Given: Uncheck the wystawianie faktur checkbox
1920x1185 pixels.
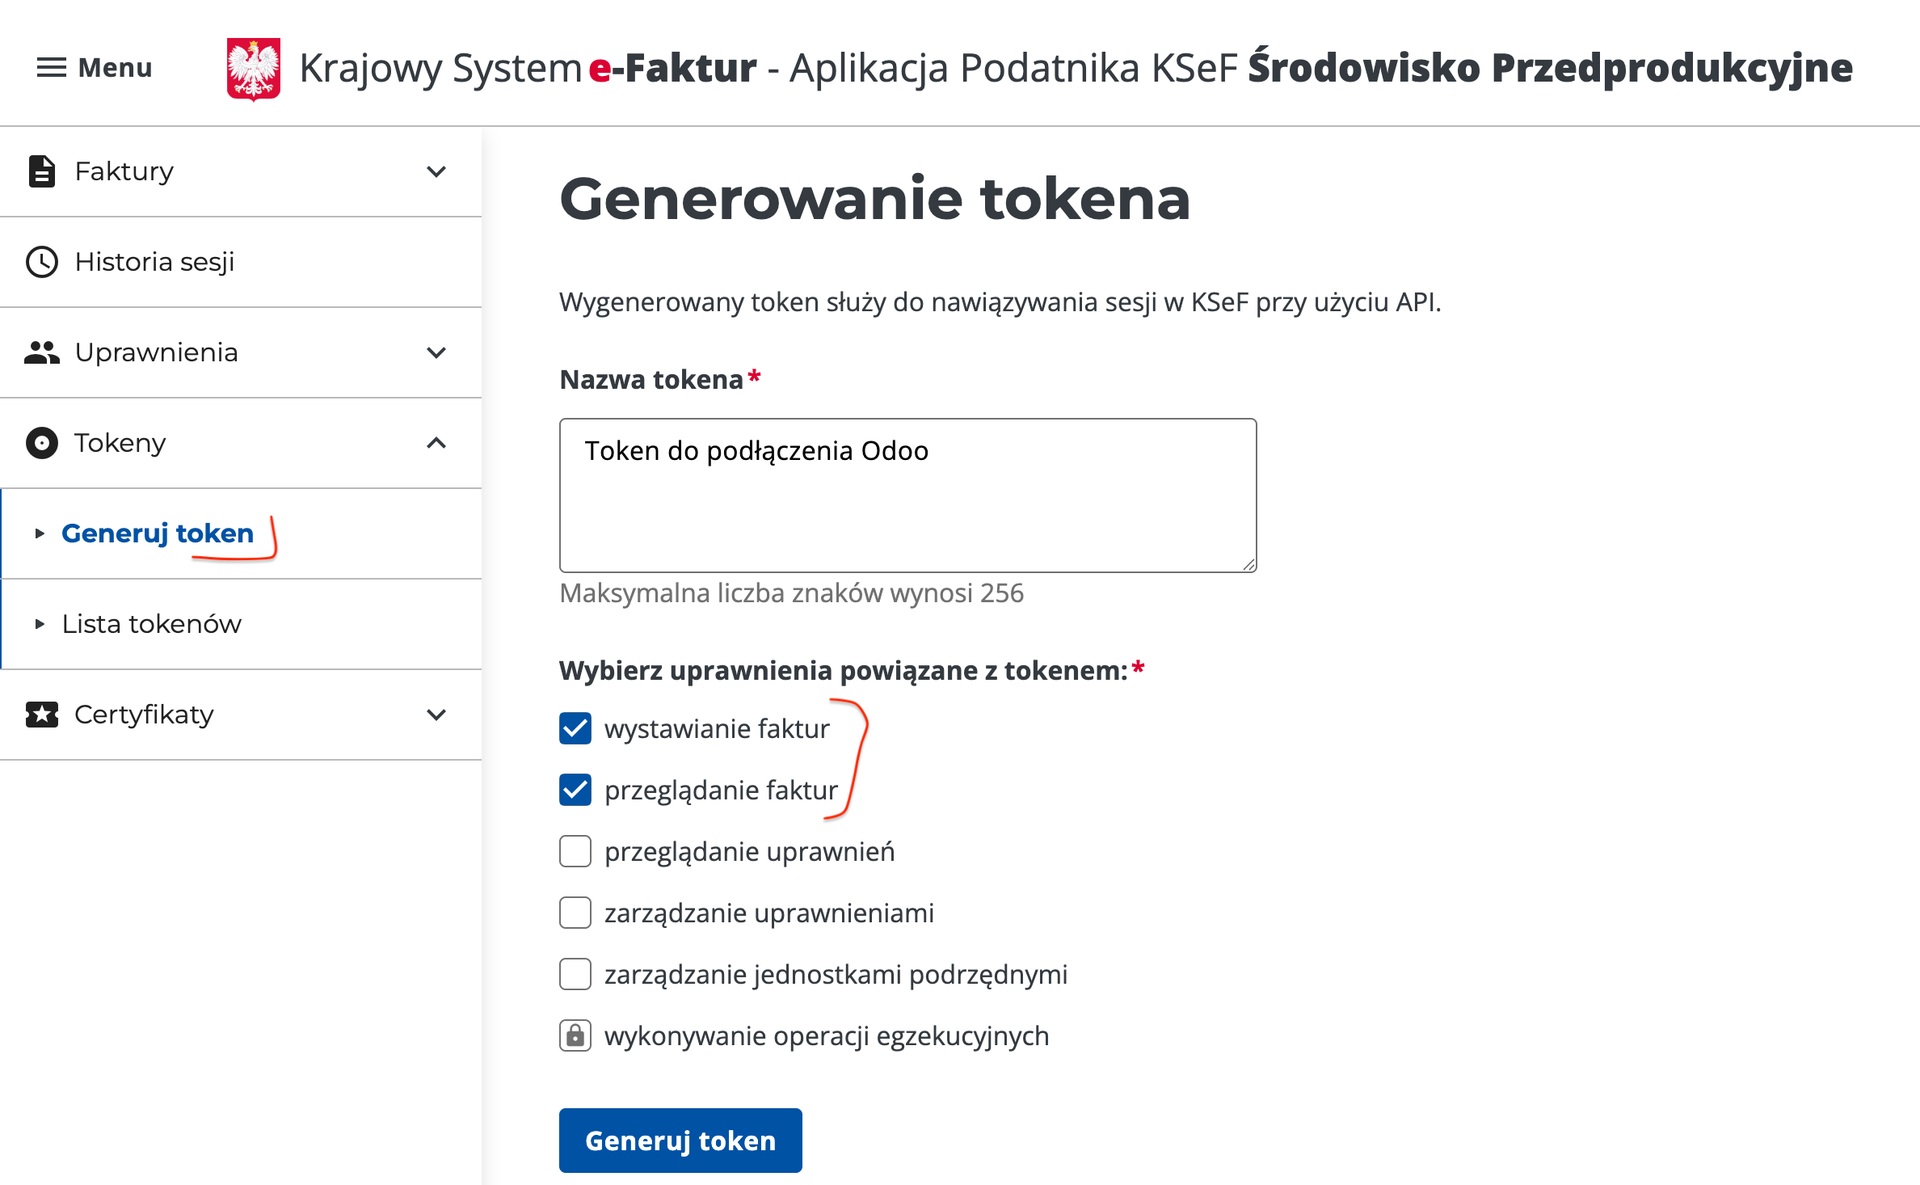Looking at the screenshot, I should (575, 729).
